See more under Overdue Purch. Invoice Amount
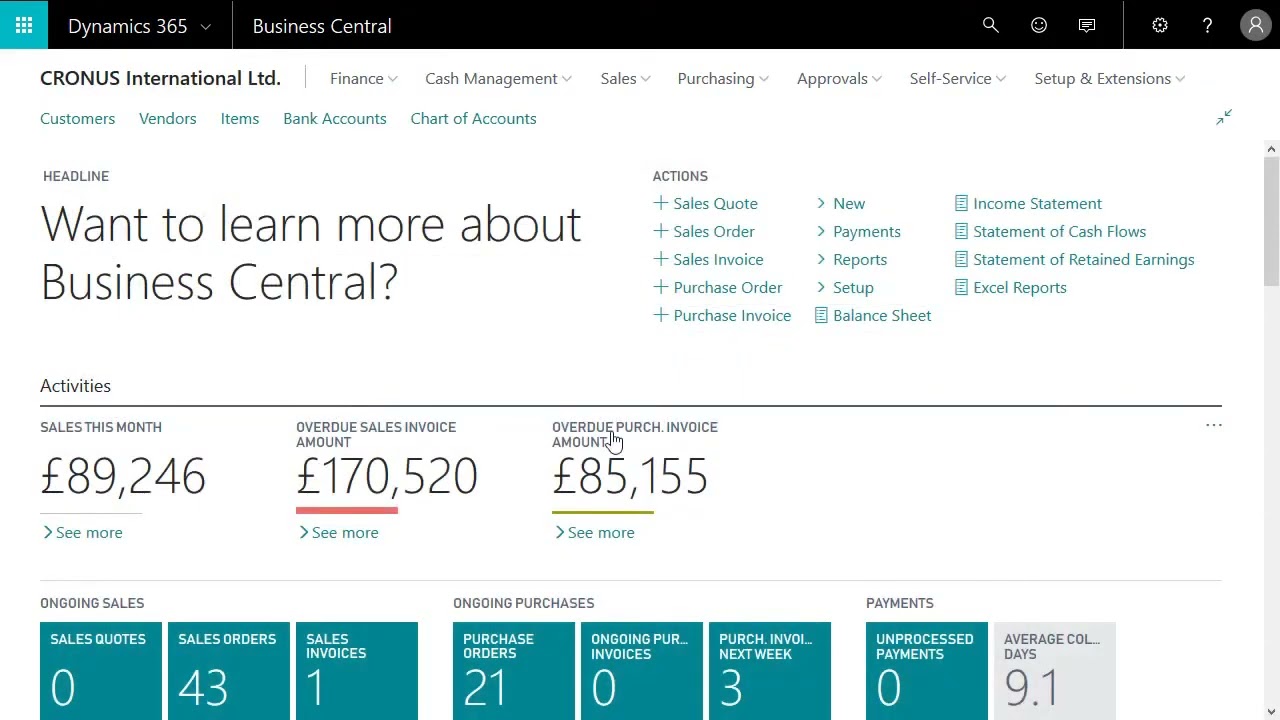The width and height of the screenshot is (1280, 720). [594, 532]
